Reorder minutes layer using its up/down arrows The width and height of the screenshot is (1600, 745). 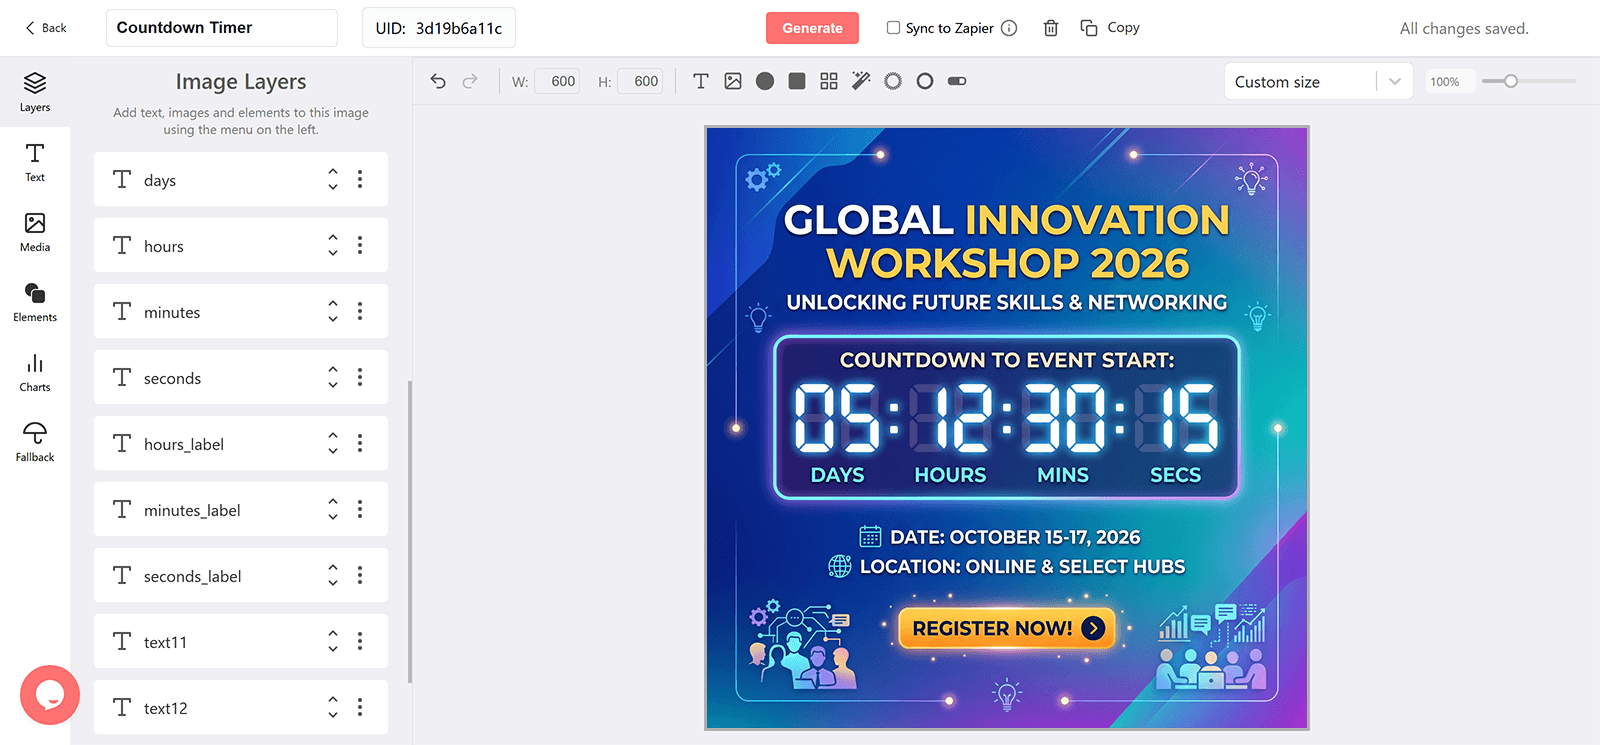pos(333,311)
